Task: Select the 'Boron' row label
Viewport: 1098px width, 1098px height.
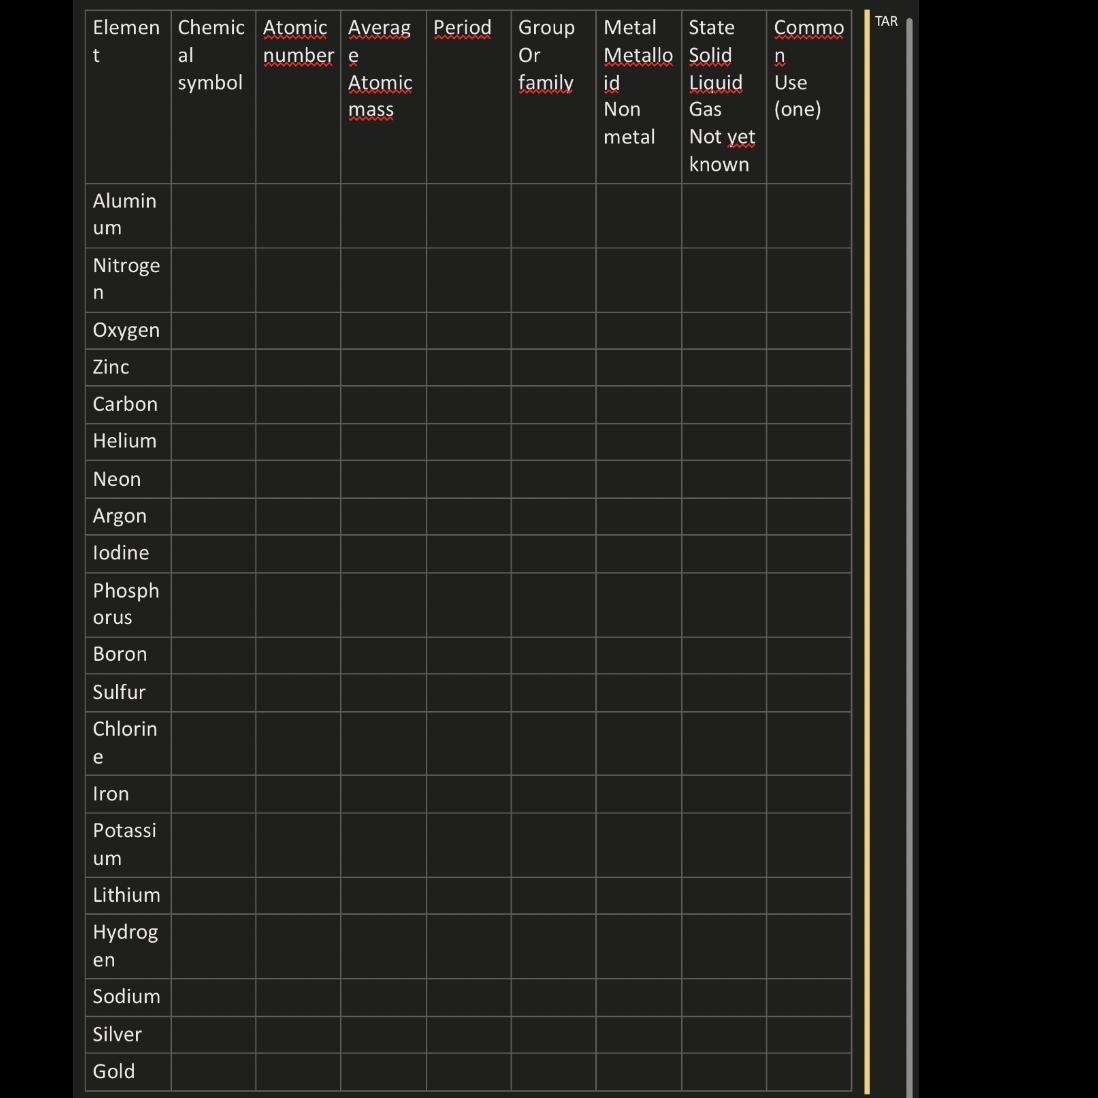Action: tap(128, 655)
